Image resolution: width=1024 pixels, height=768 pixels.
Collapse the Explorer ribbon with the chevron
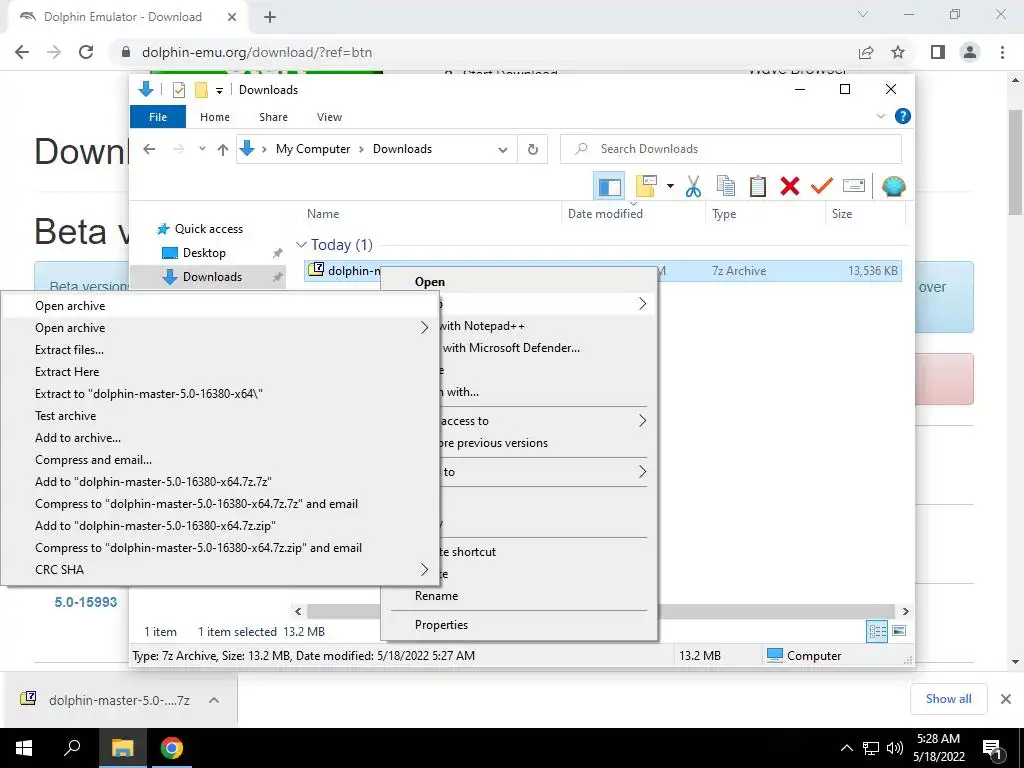point(880,116)
